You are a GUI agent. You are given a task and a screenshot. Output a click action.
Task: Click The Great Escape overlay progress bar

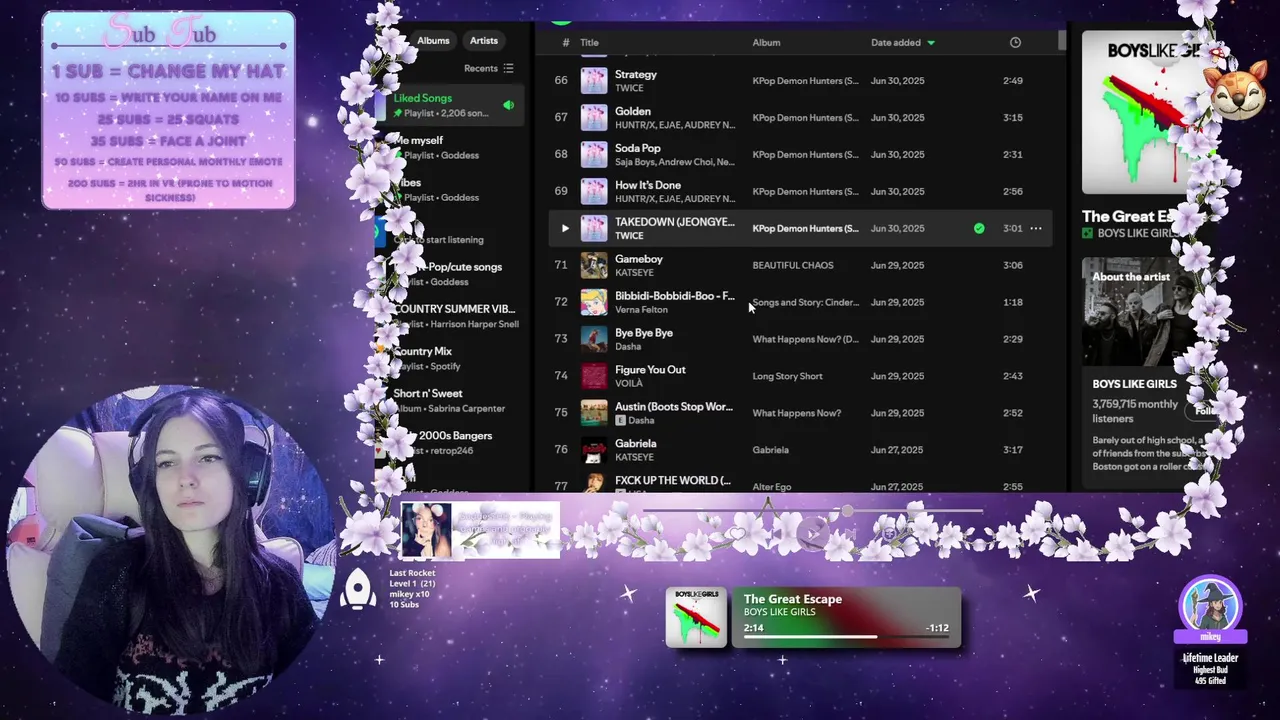[846, 636]
